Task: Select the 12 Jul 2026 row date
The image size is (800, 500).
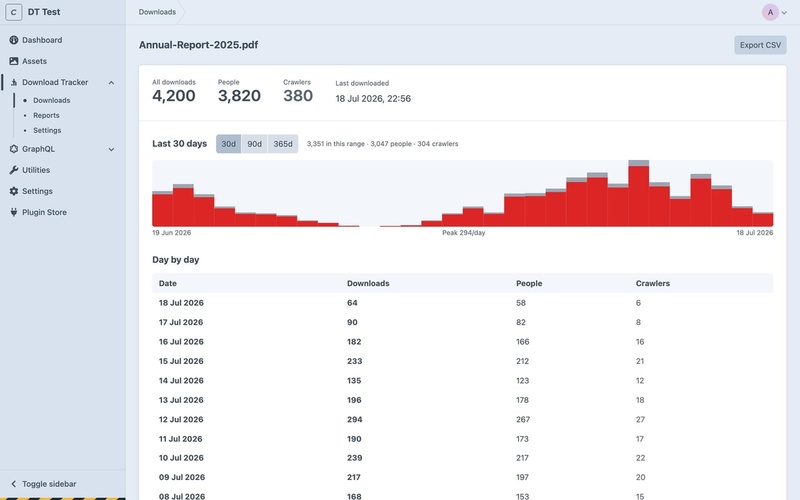Action: (181, 419)
